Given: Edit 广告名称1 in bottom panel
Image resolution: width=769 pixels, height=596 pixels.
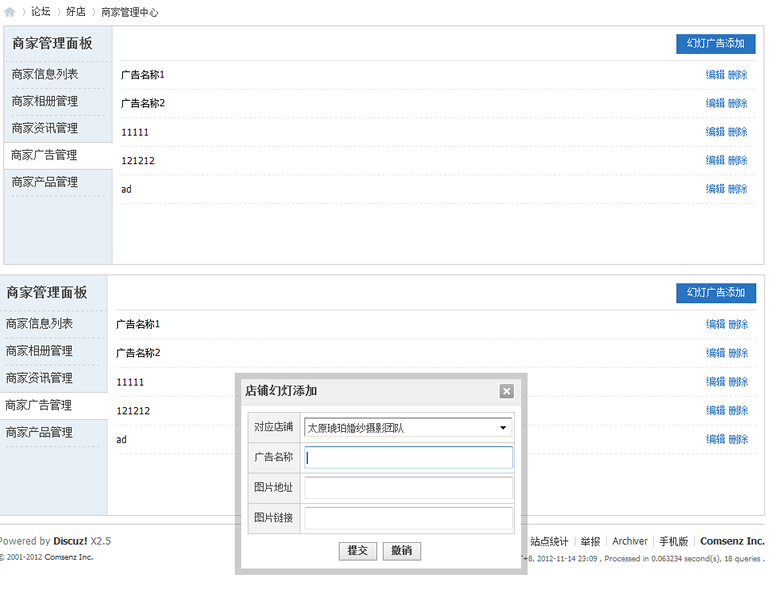Looking at the screenshot, I should click(716, 324).
